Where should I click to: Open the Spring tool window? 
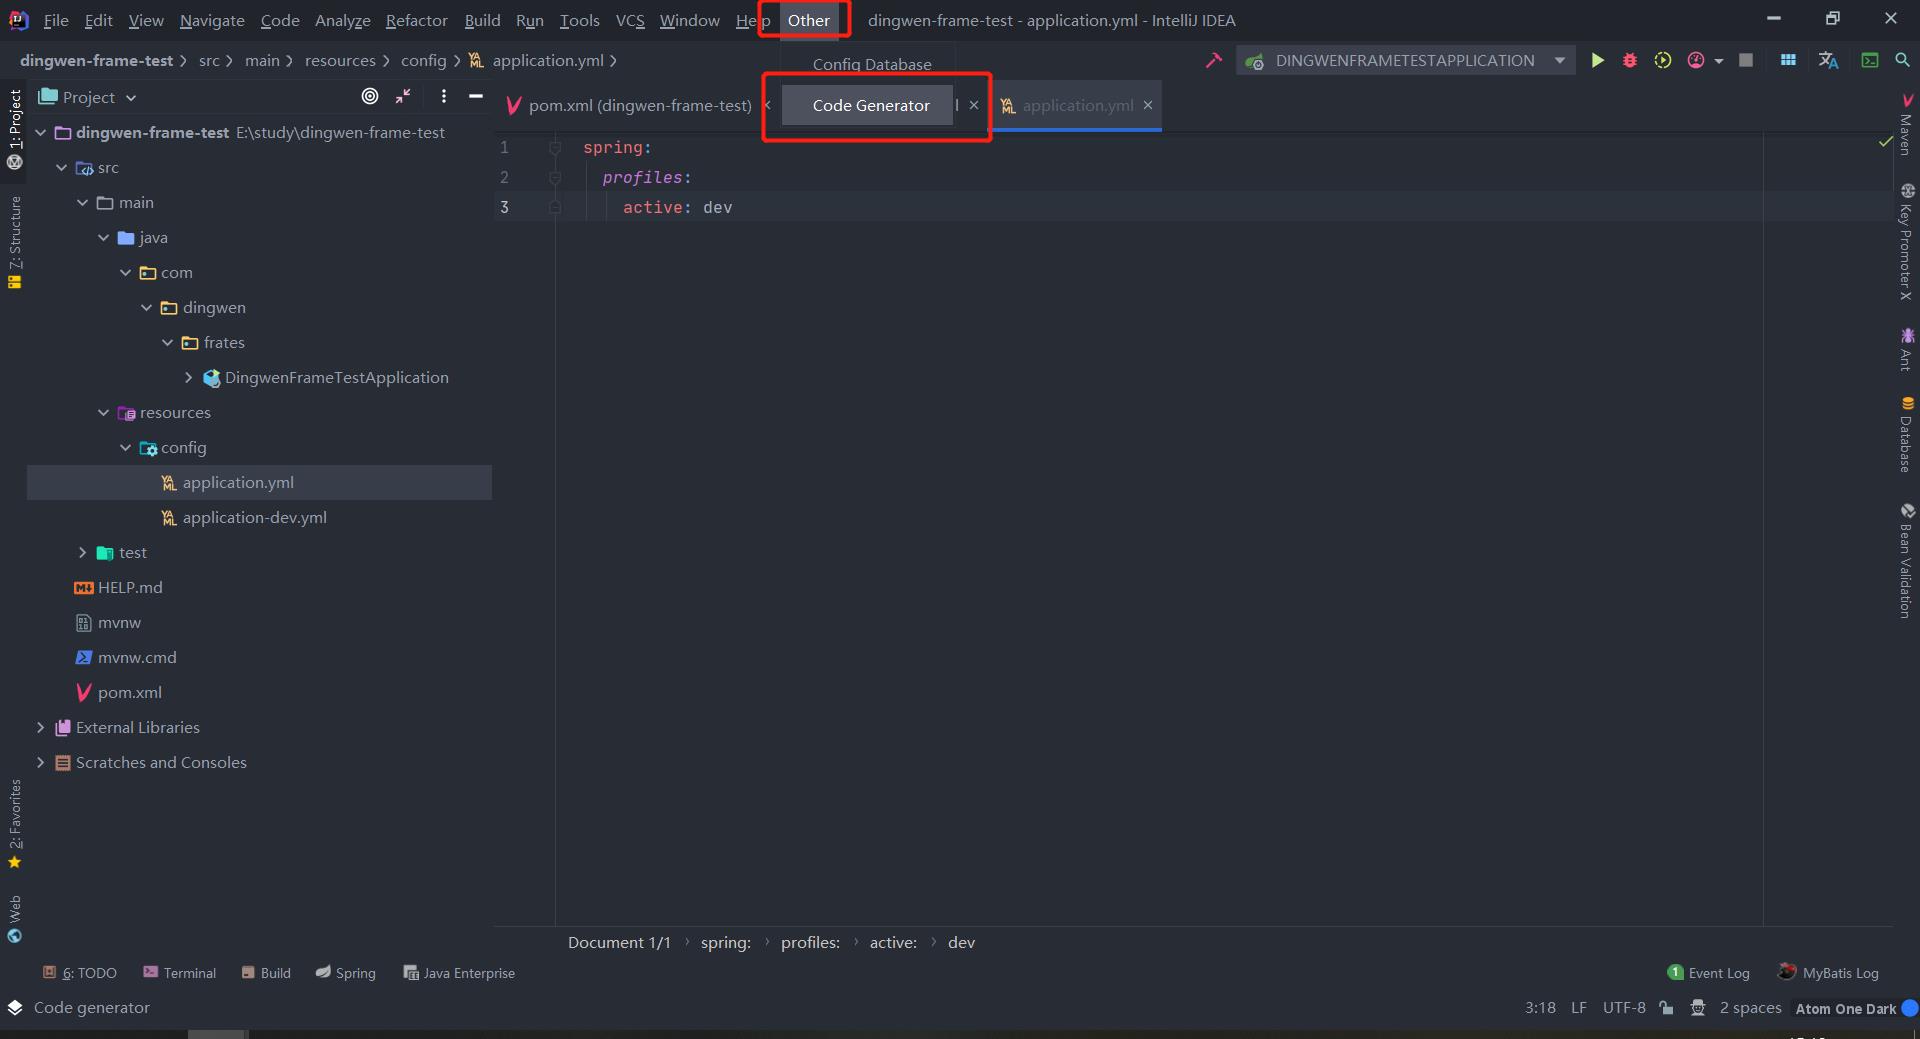[x=346, y=973]
